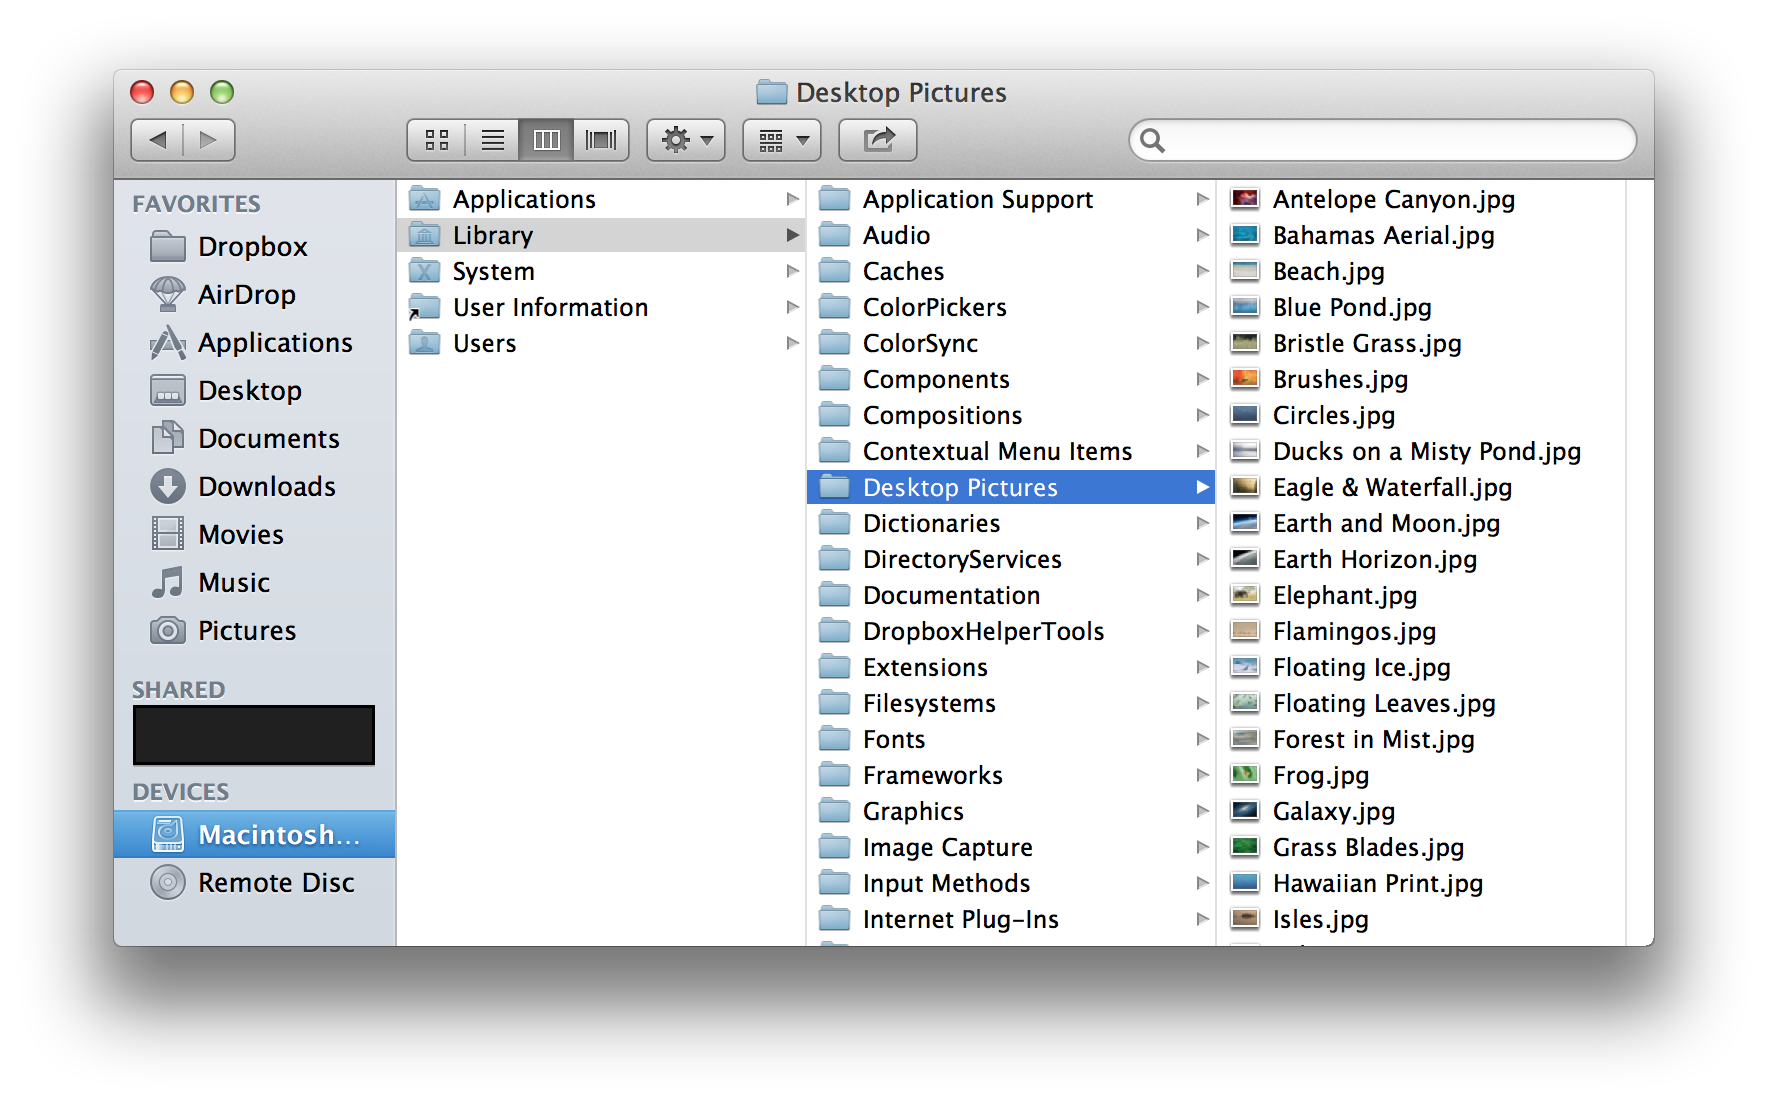Click the Desktop Pictures title folder icon

tap(772, 92)
